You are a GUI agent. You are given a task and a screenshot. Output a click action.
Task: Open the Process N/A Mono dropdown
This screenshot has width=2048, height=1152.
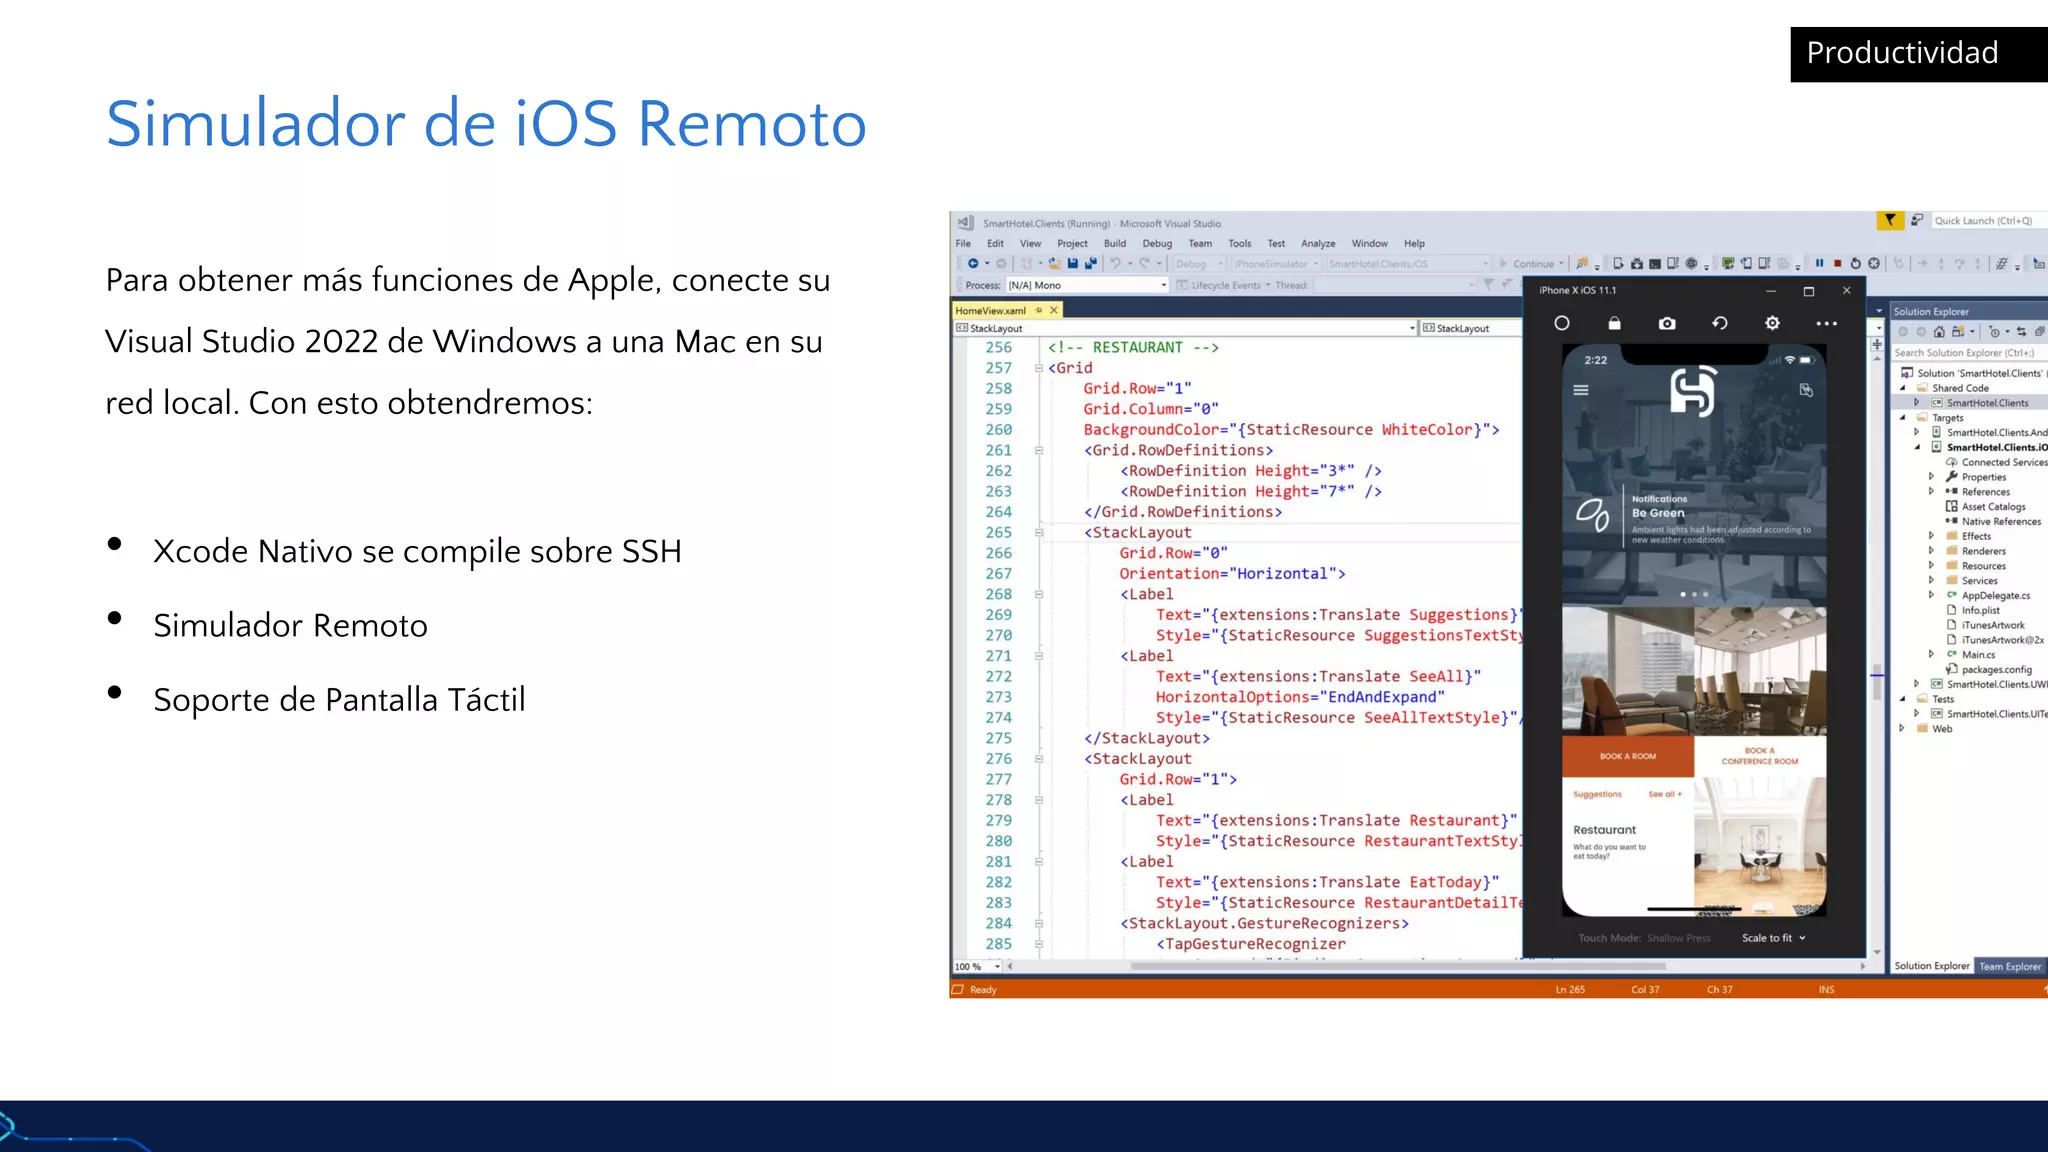click(1086, 285)
